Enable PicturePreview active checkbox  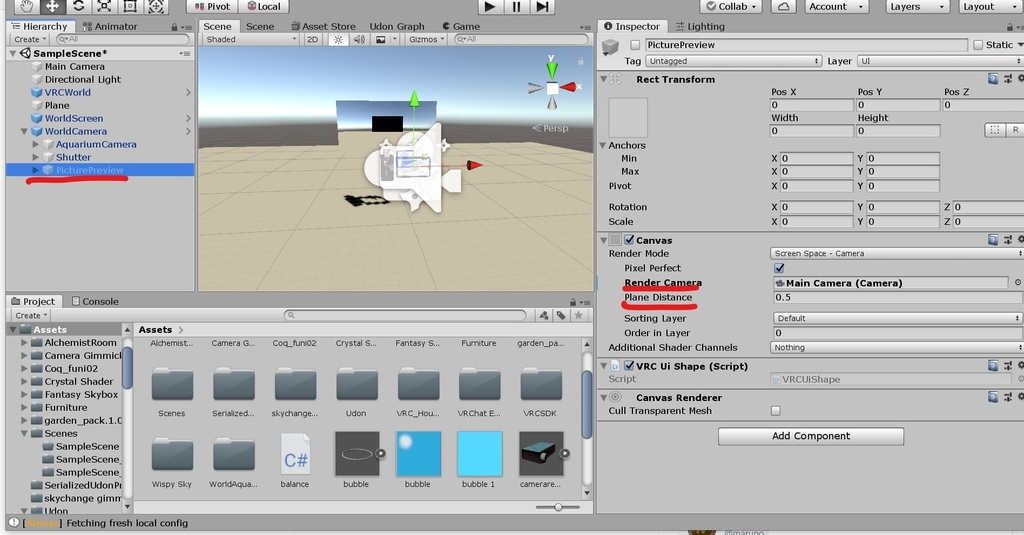(635, 45)
